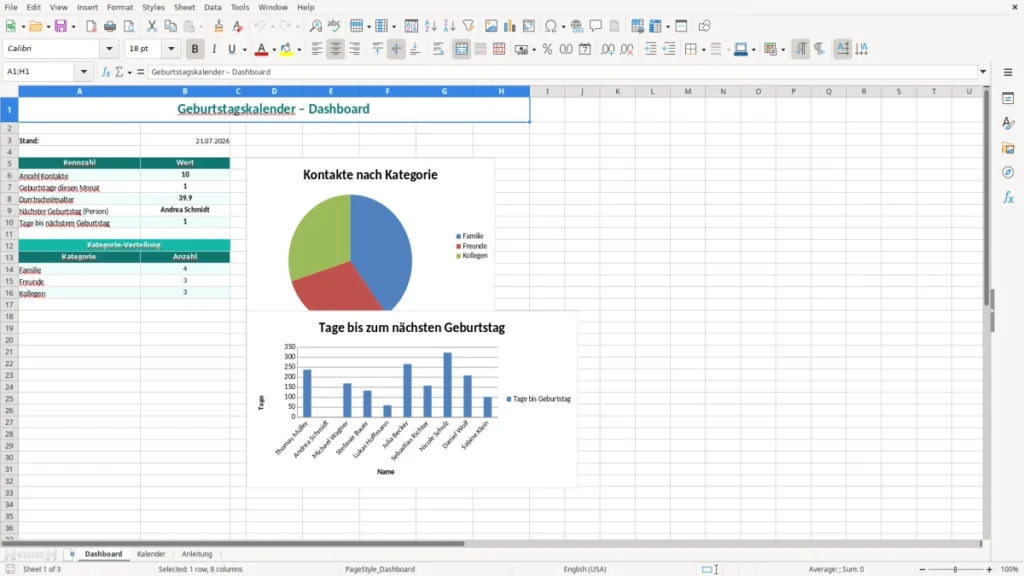
Task: Open background color dropdown arrow
Action: (299, 50)
